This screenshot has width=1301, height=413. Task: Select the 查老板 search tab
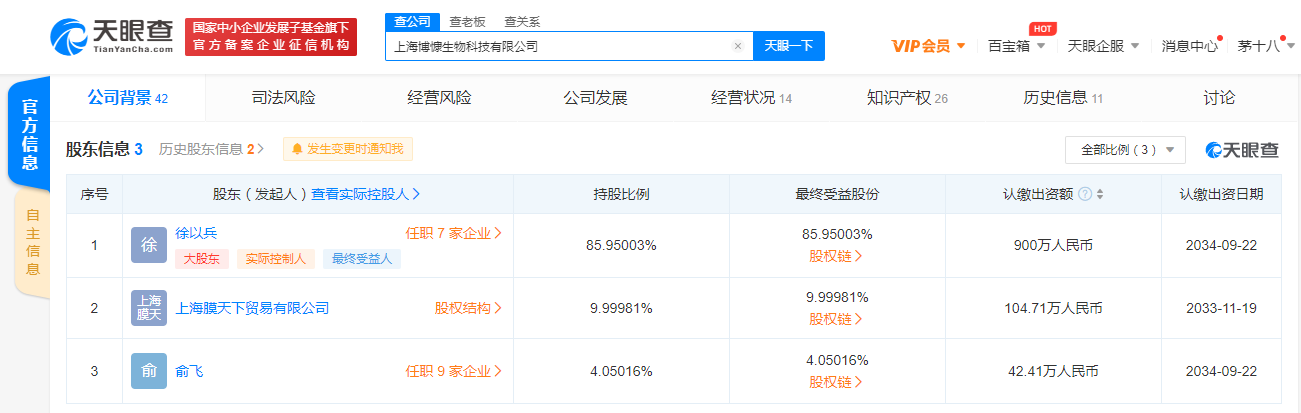coord(466,20)
